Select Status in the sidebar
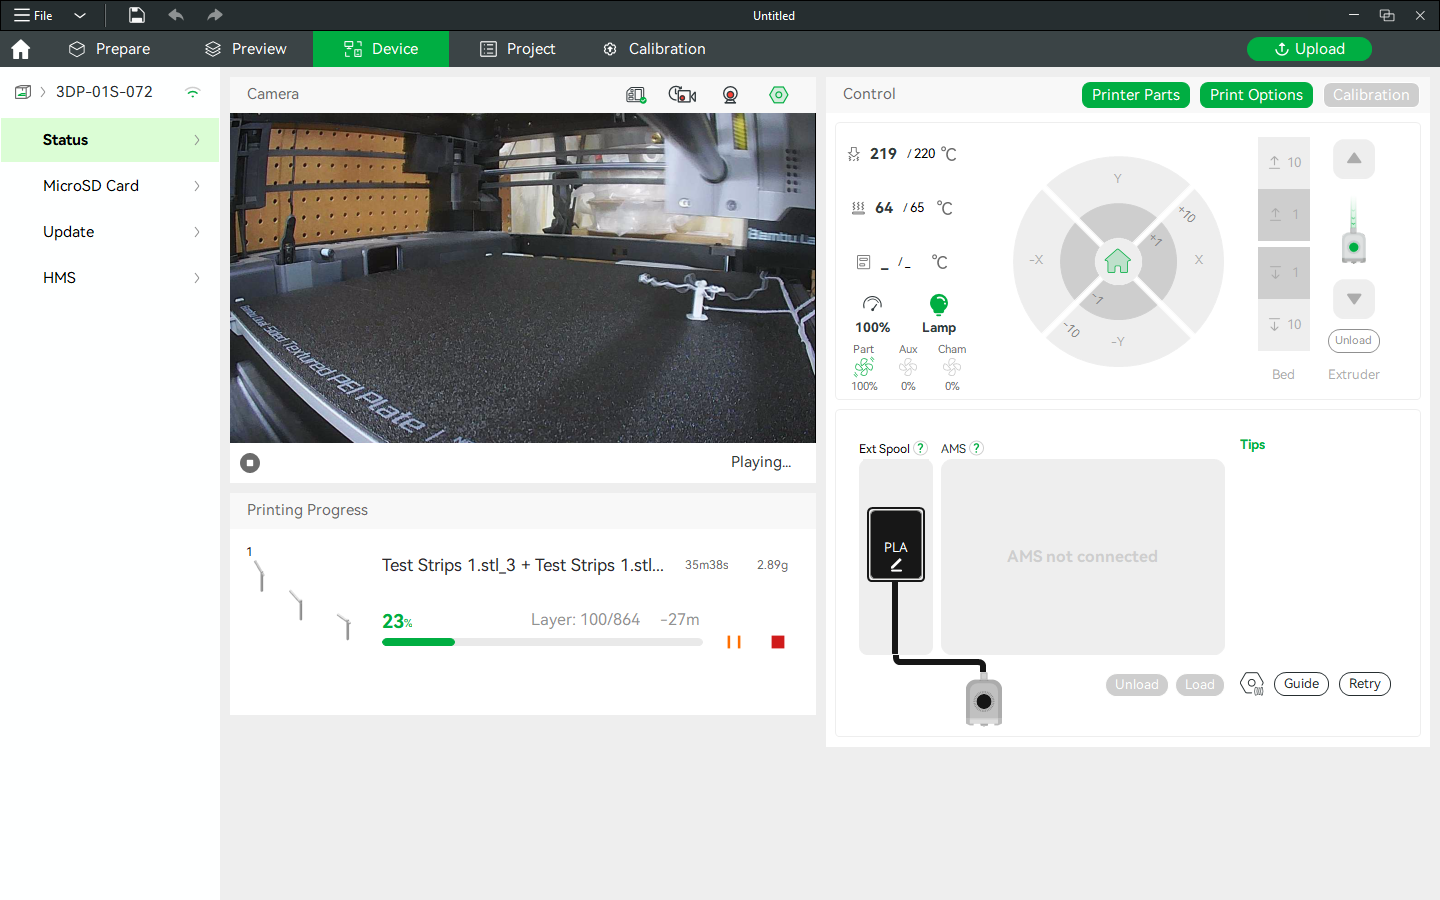This screenshot has height=900, width=1440. click(110, 140)
